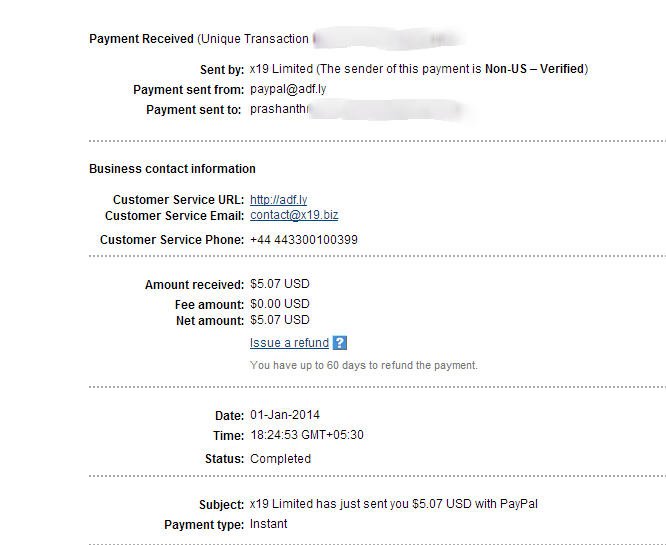This screenshot has height=545, width=666.
Task: Click the Payment Received heading text
Action: pos(141,39)
